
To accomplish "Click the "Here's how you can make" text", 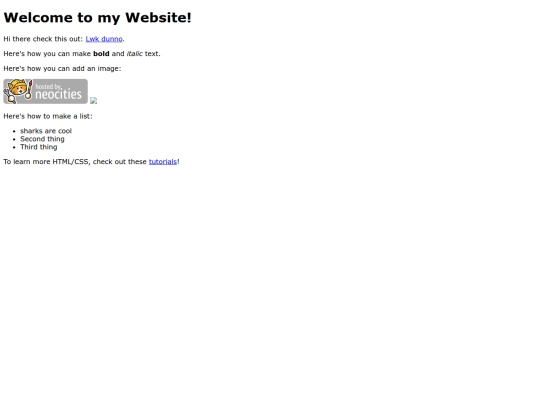I will (x=47, y=54).
